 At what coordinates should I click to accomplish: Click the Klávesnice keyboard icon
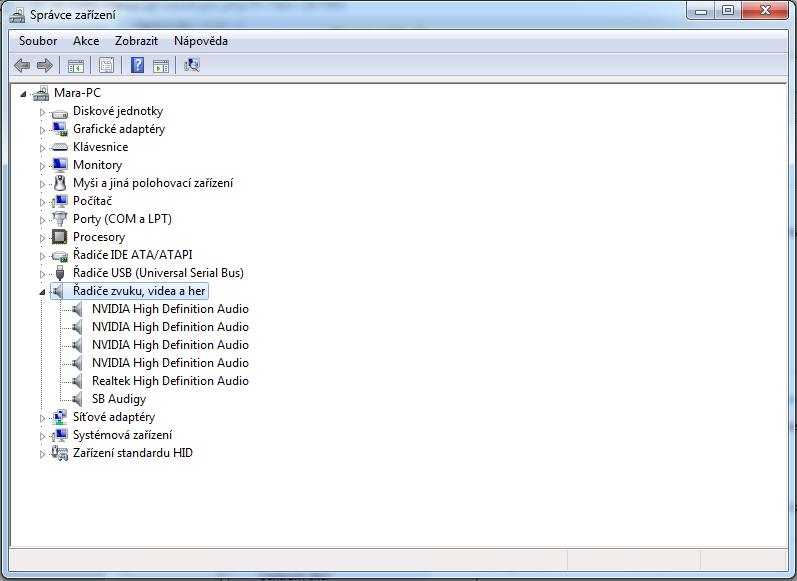coord(59,147)
